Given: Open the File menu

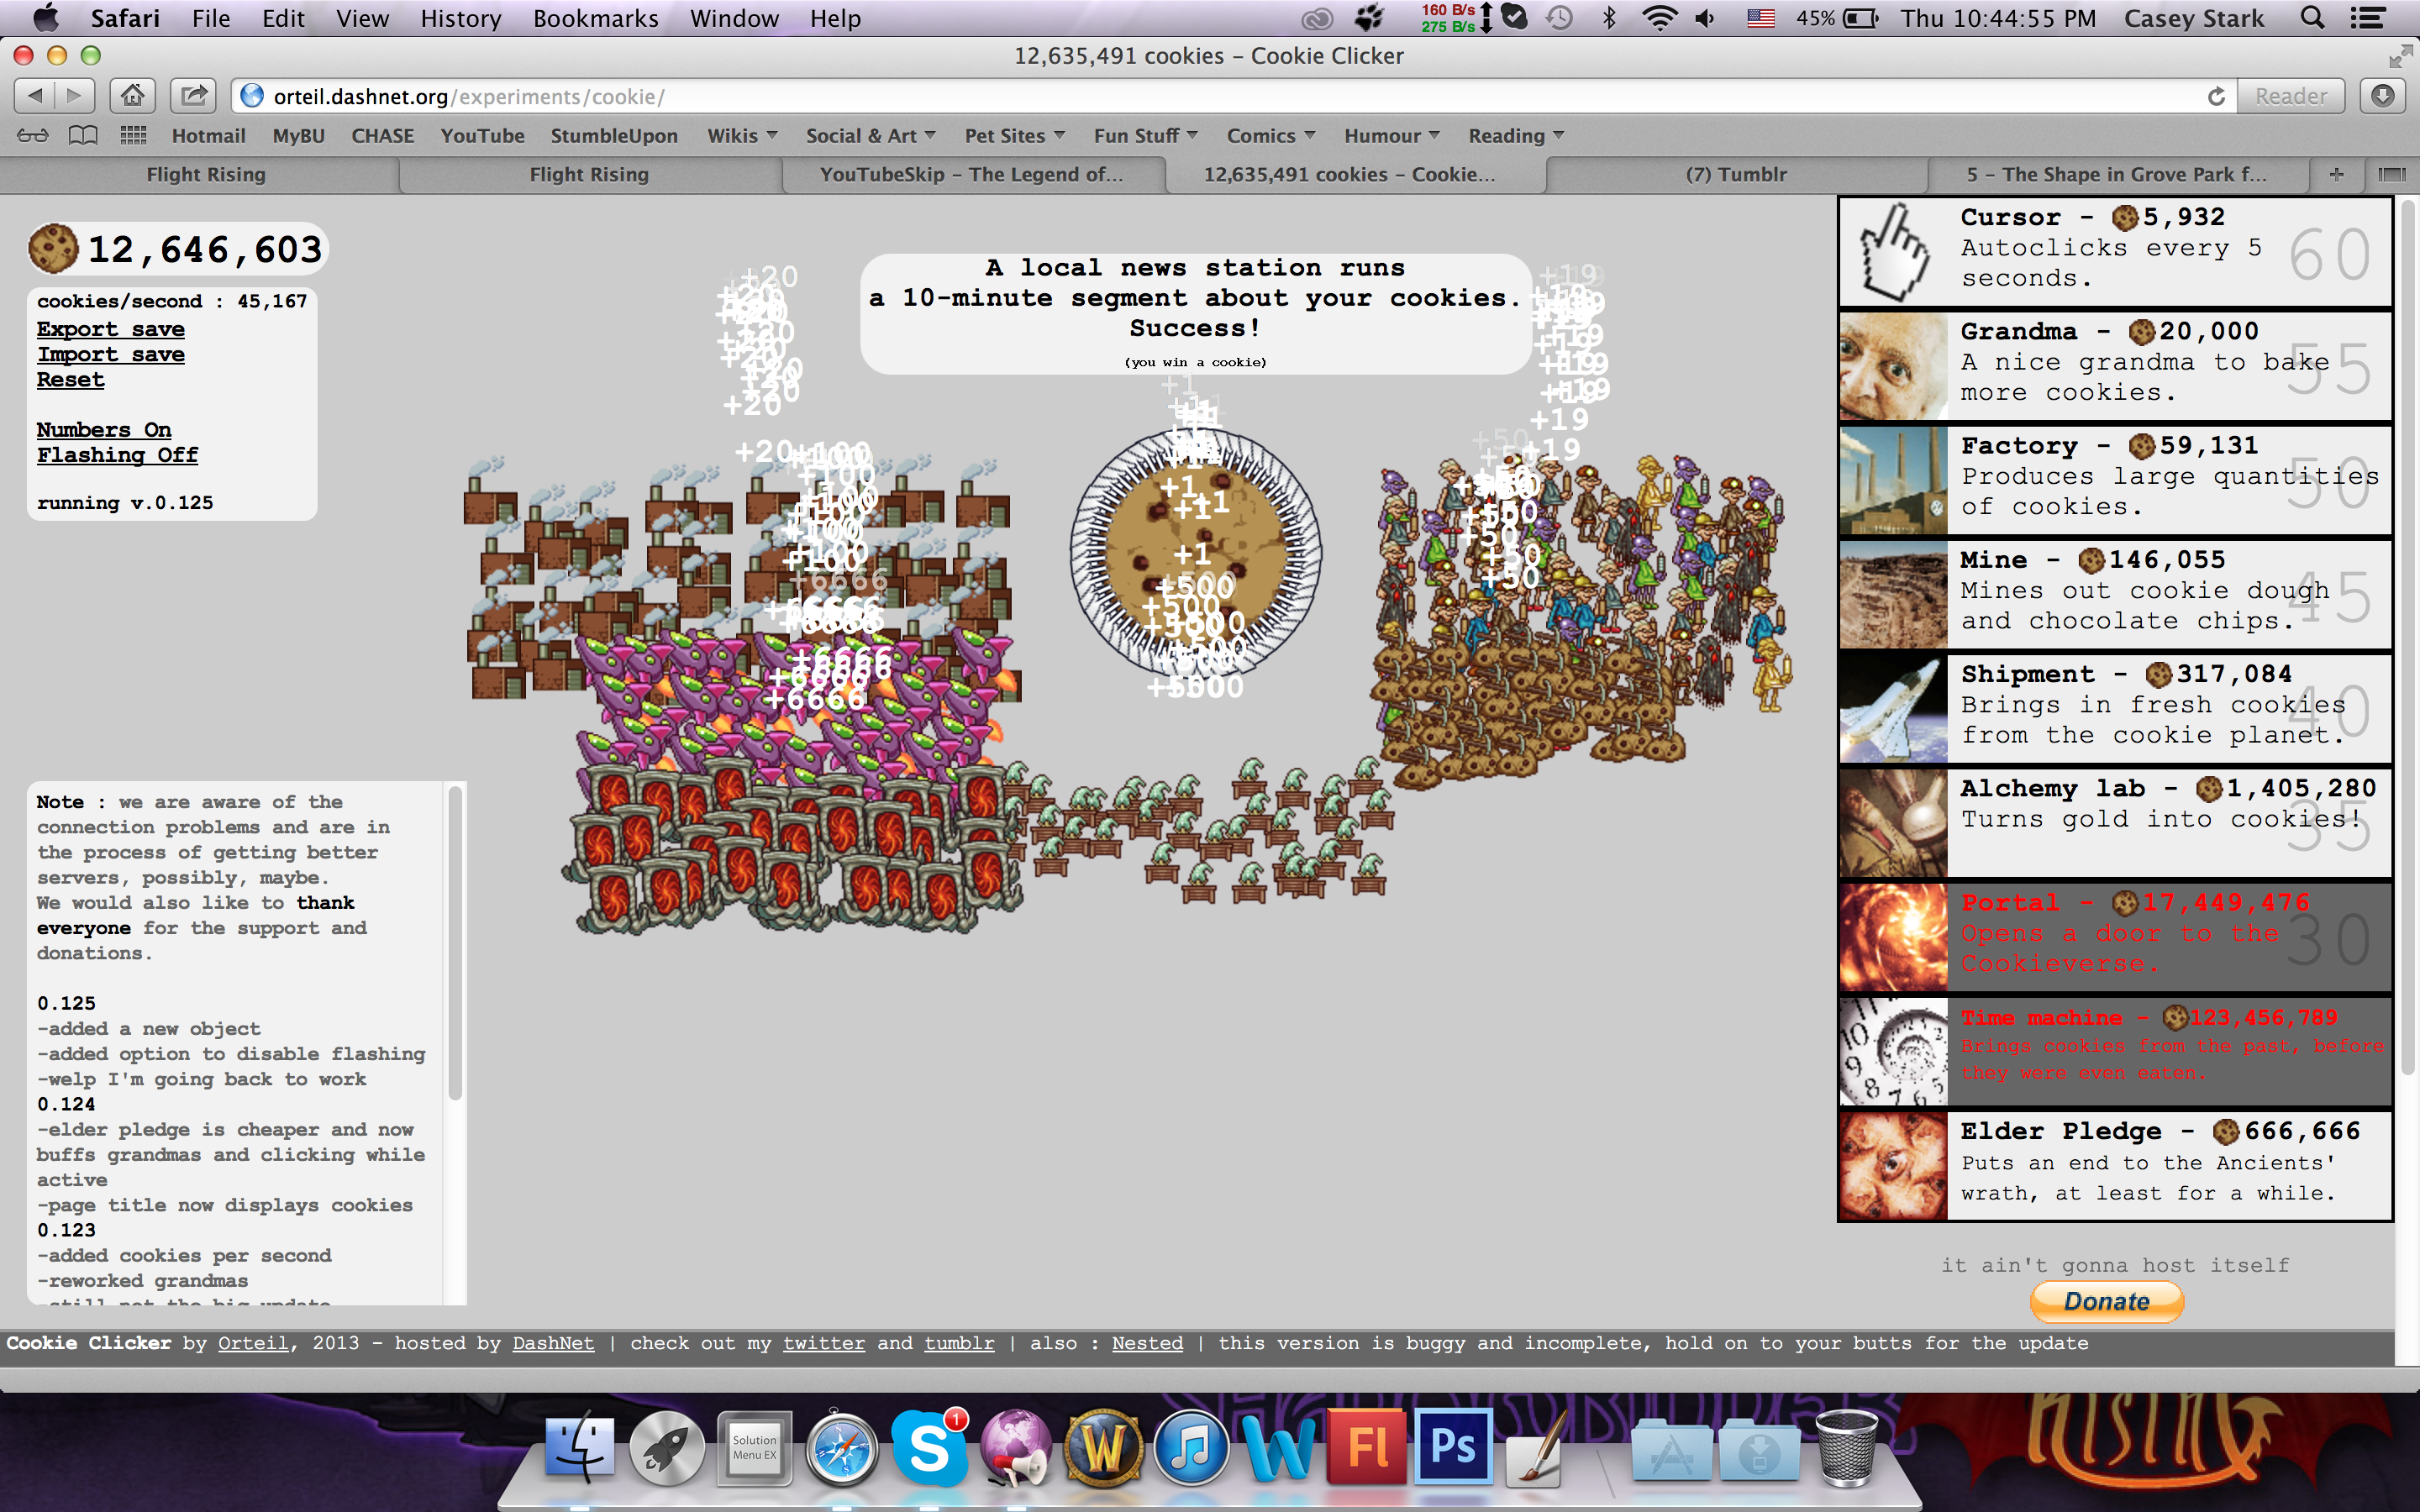Looking at the screenshot, I should point(211,18).
